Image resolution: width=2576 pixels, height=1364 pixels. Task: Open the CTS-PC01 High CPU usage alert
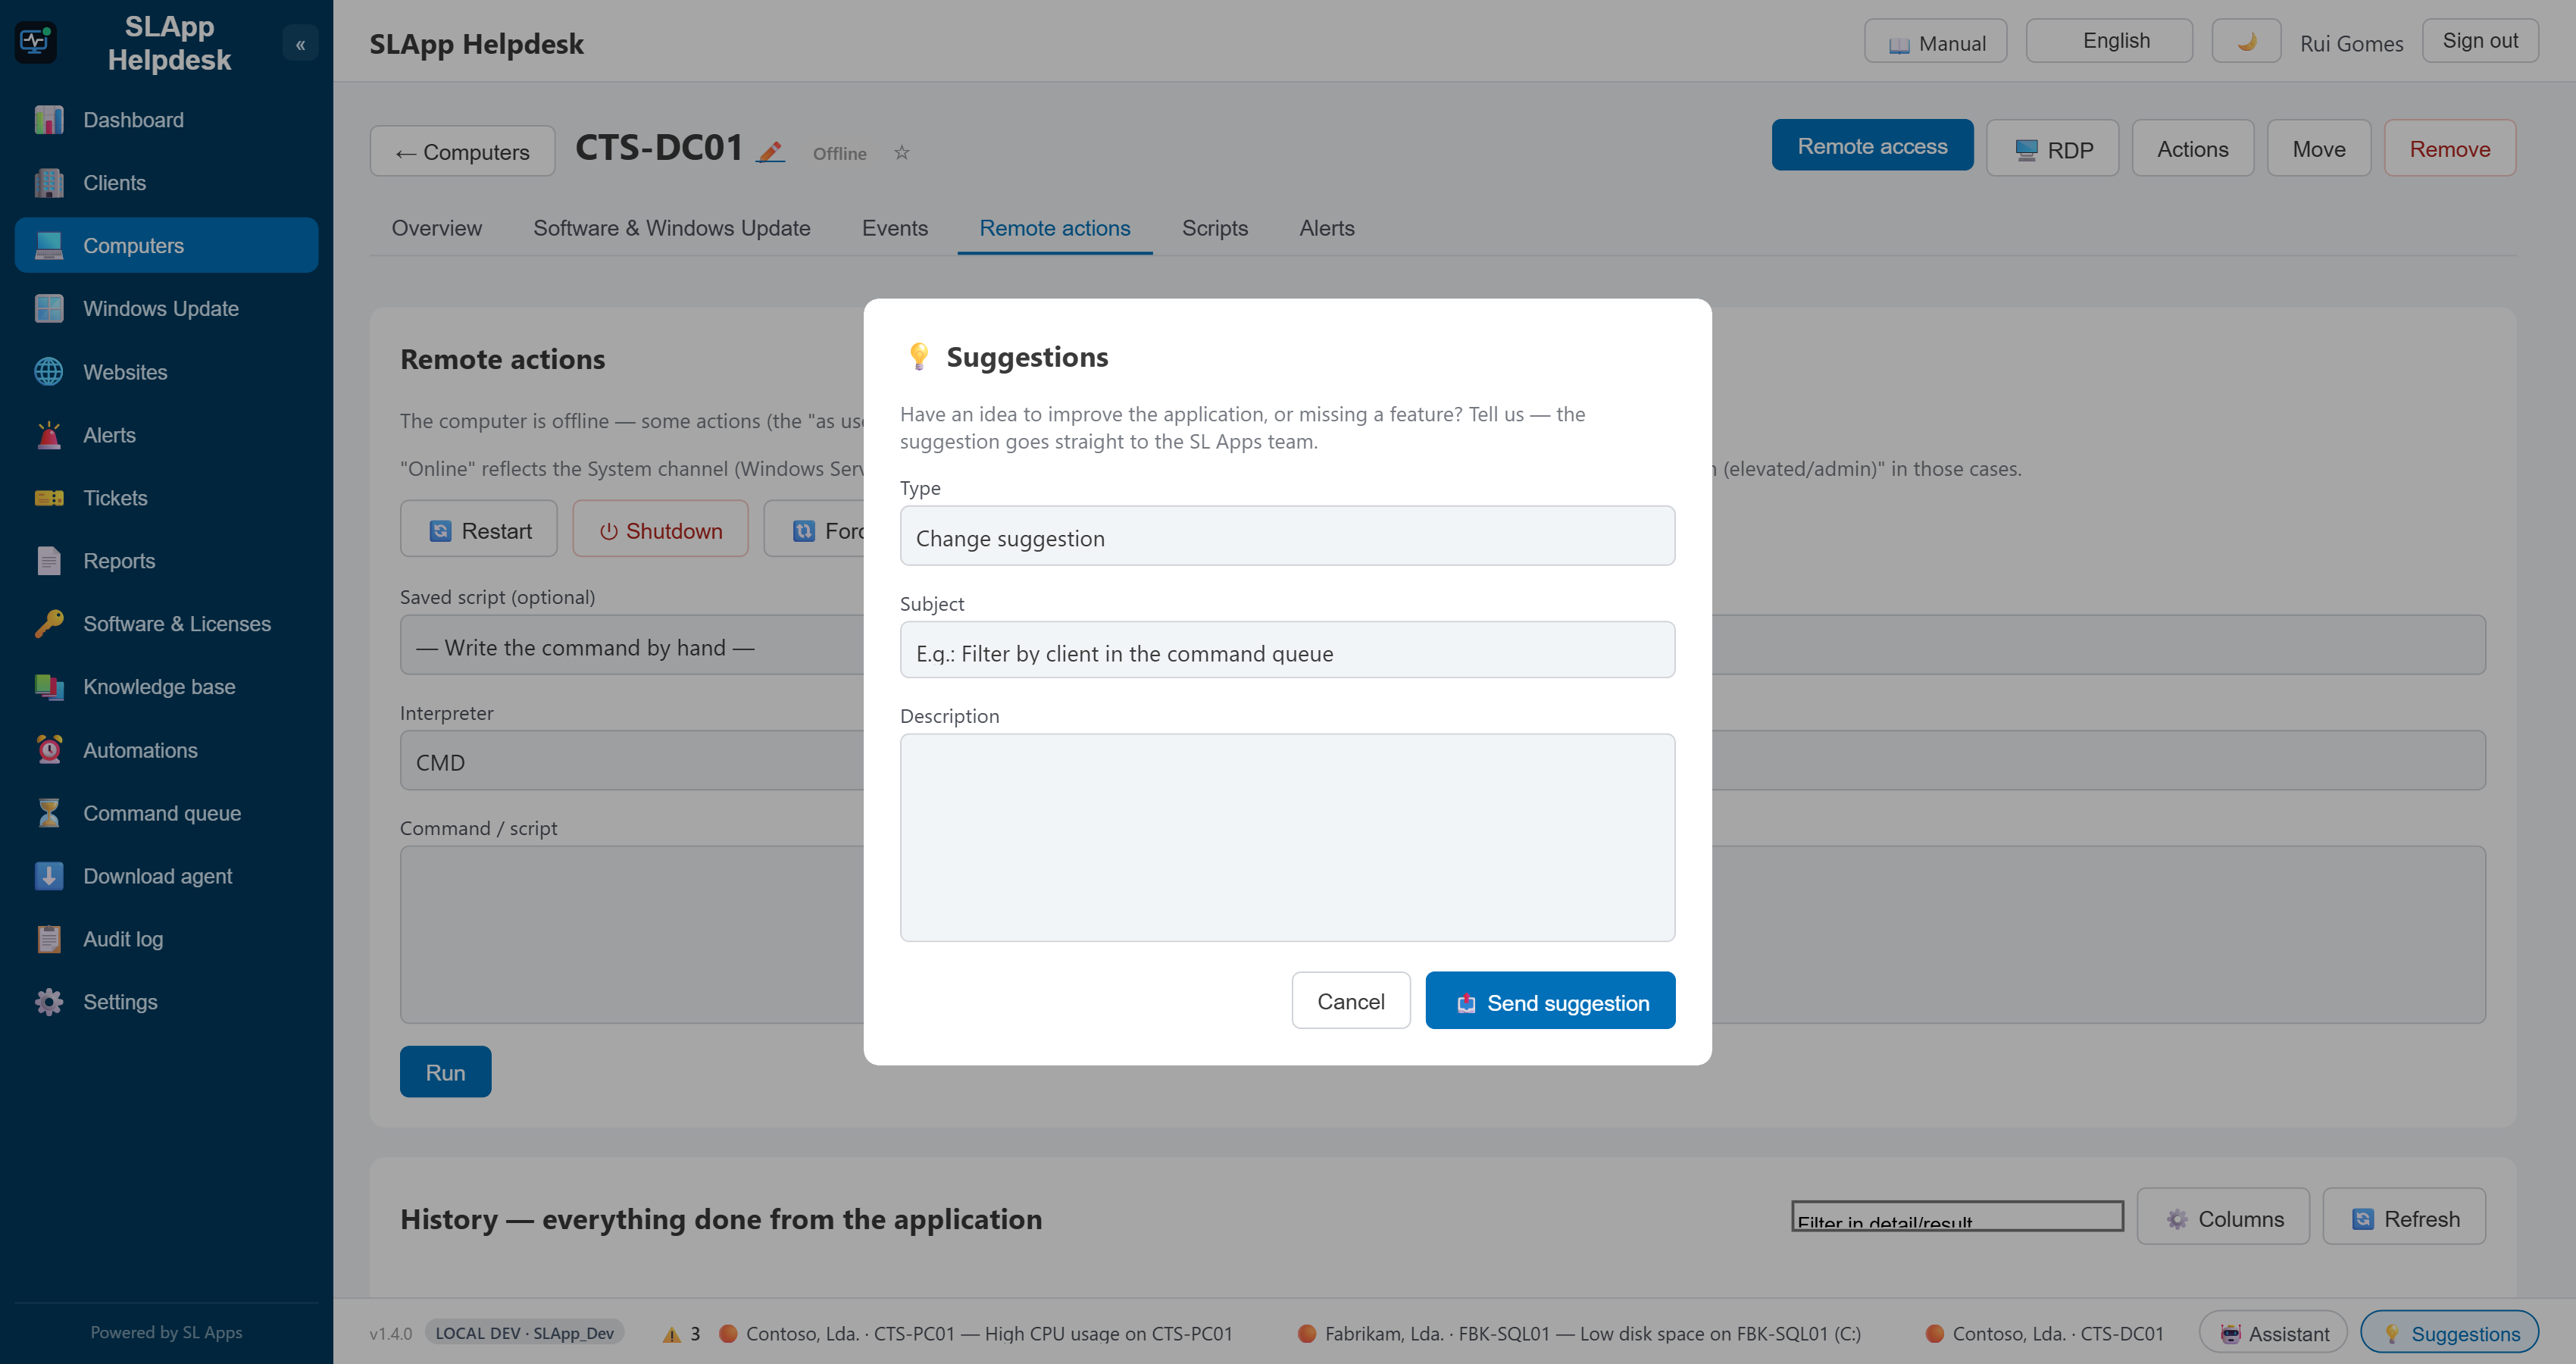click(976, 1333)
